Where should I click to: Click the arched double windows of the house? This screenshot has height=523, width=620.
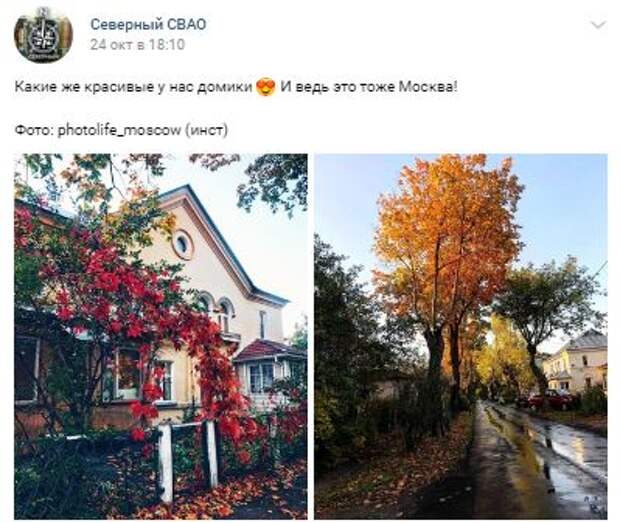coord(215,312)
